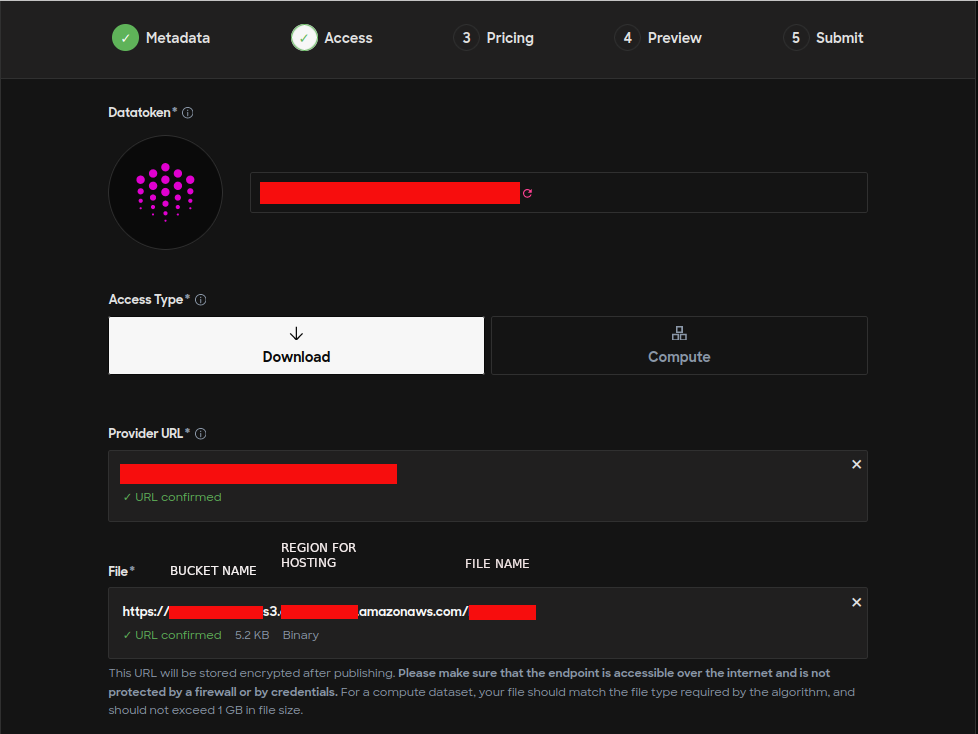Click the Access Type info icon
Viewport: 978px width, 734px height.
coord(200,300)
